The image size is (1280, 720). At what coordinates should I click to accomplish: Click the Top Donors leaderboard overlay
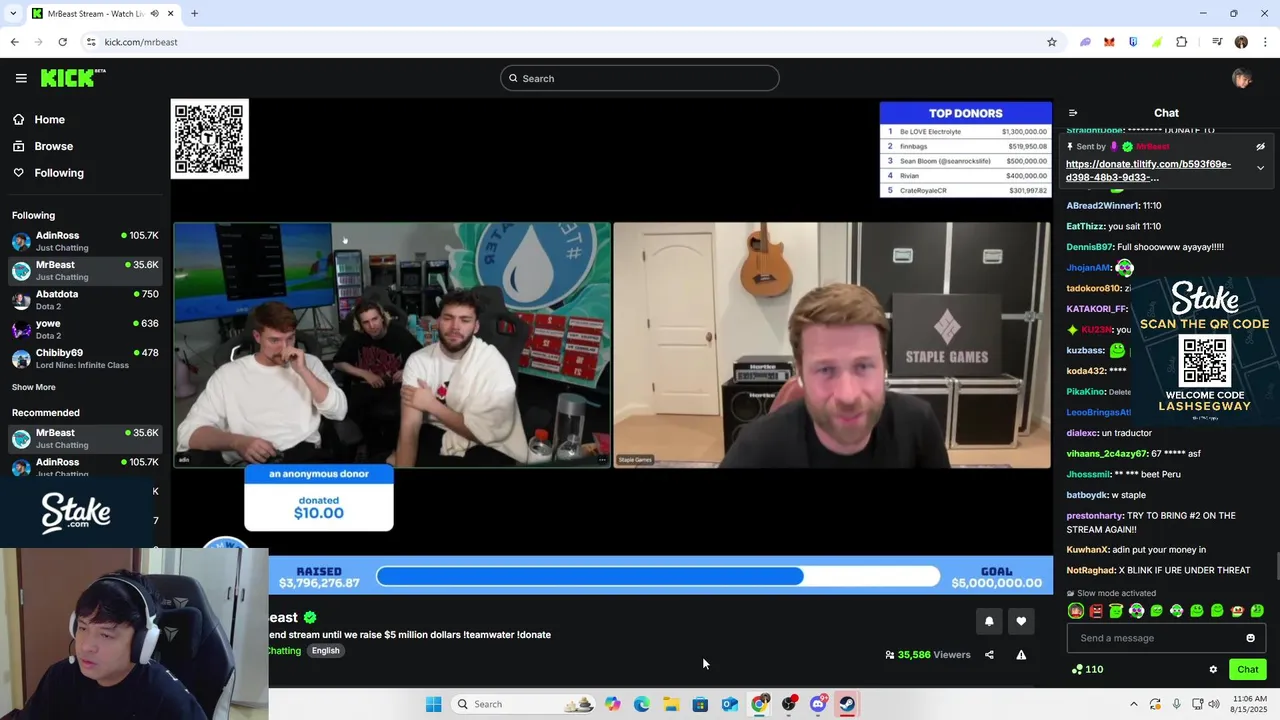966,150
